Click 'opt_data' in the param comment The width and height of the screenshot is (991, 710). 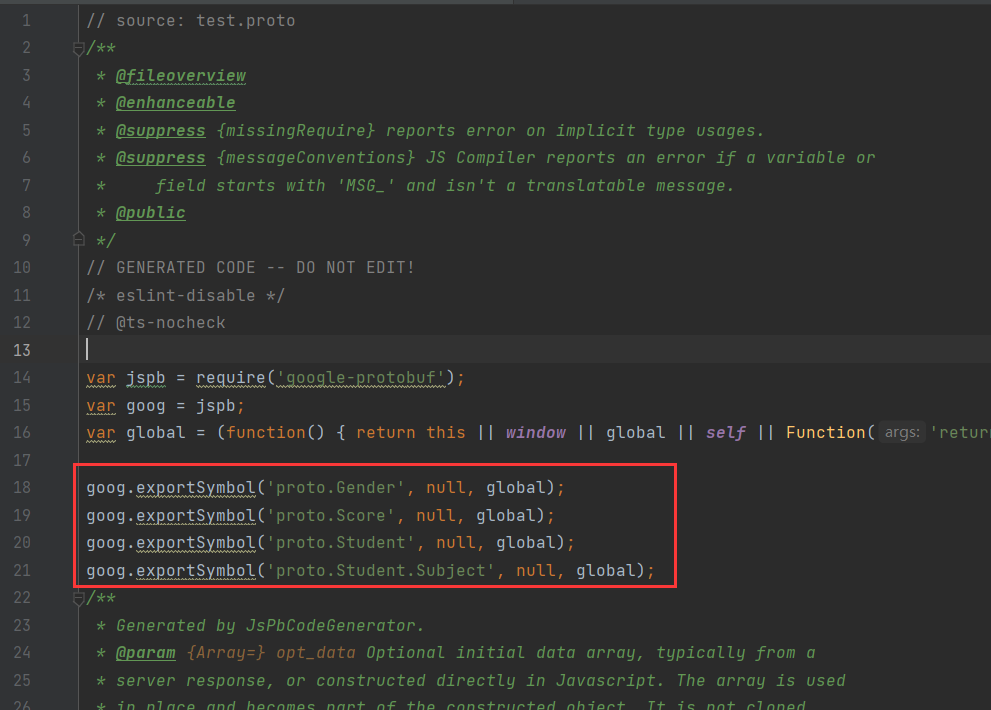(315, 653)
